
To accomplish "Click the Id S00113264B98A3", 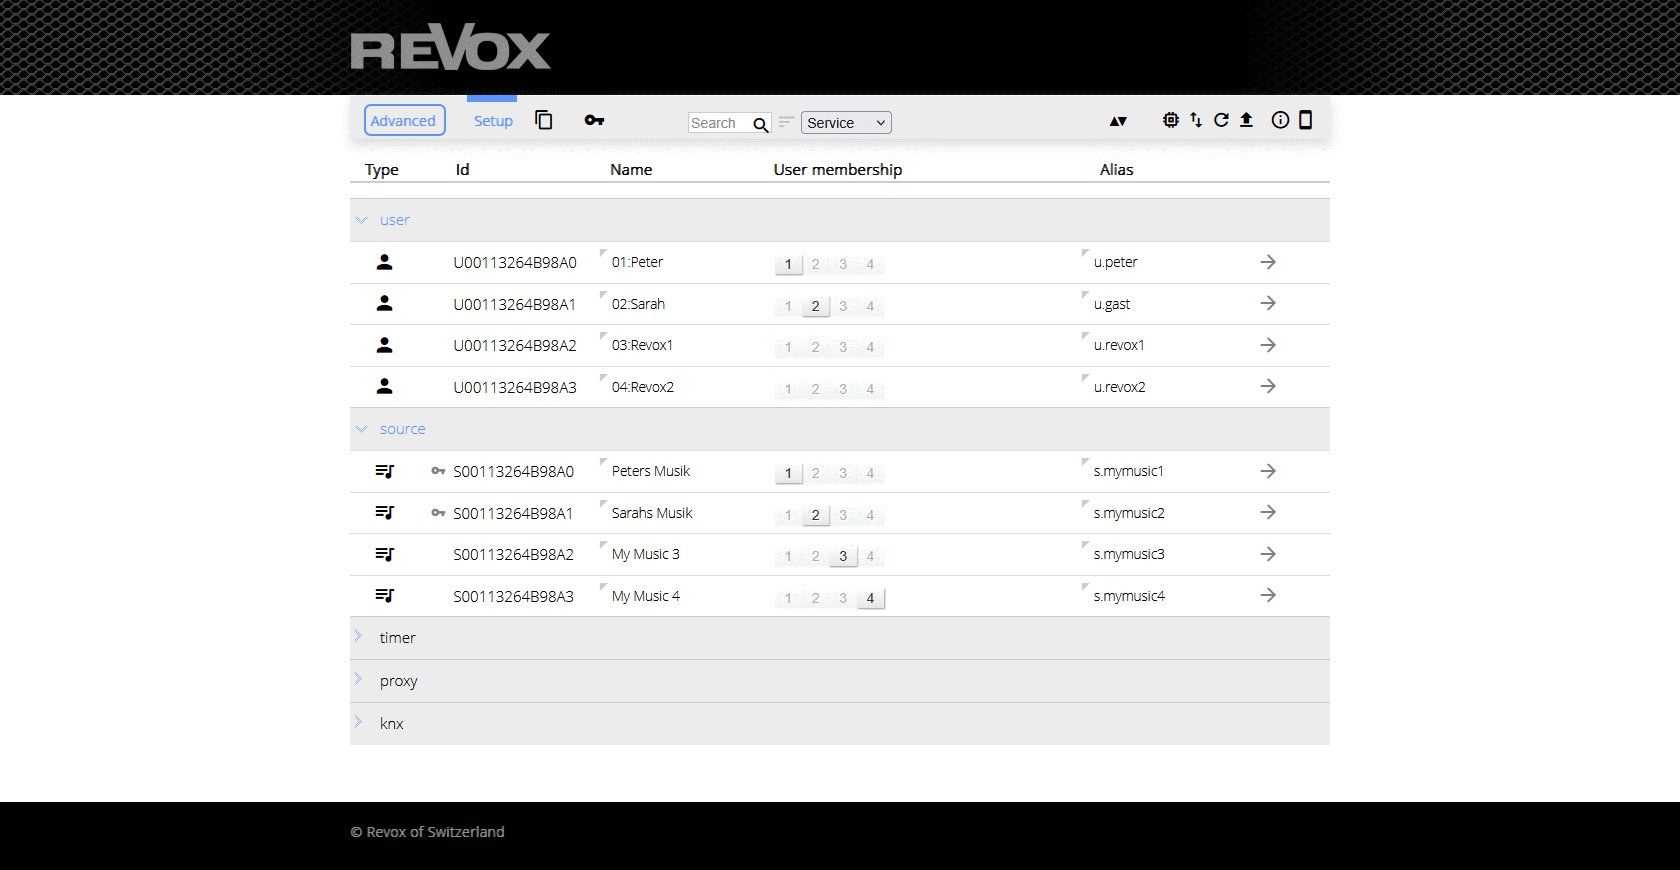I will (514, 597).
